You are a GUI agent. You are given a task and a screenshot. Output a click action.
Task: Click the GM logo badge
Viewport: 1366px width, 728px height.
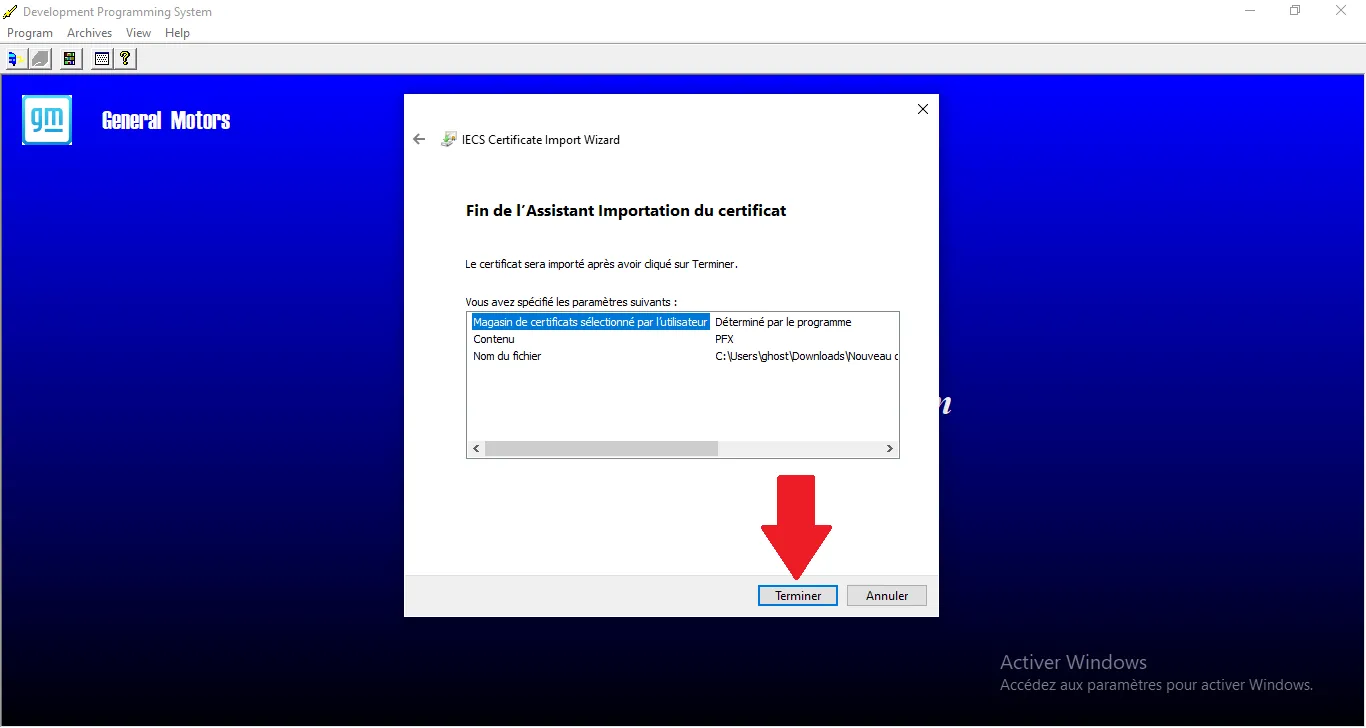click(47, 120)
